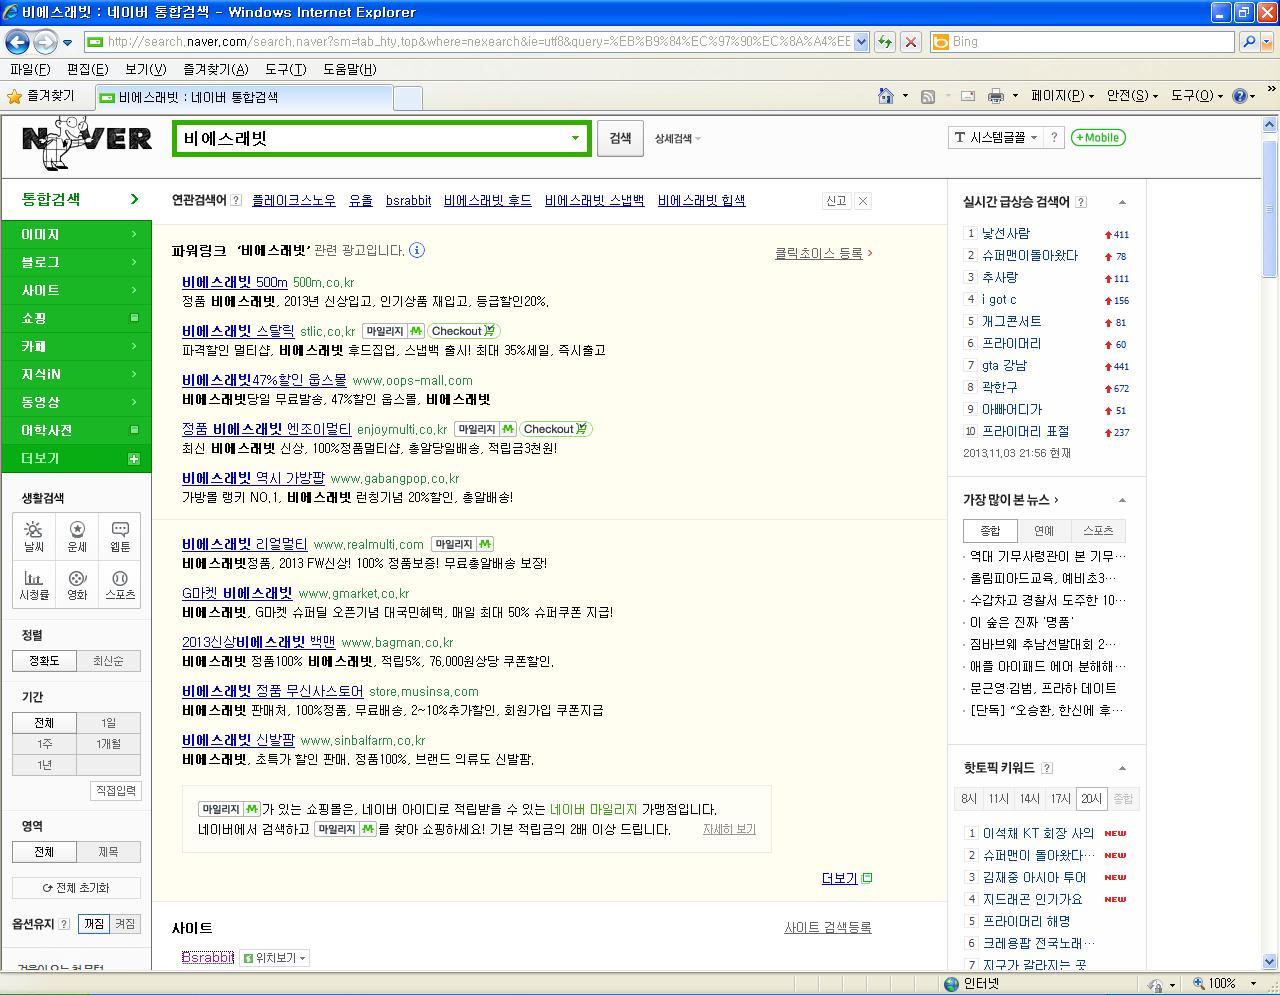1280x995 pixels.
Task: Open the 도구(T) menu in menu bar
Action: click(x=285, y=69)
